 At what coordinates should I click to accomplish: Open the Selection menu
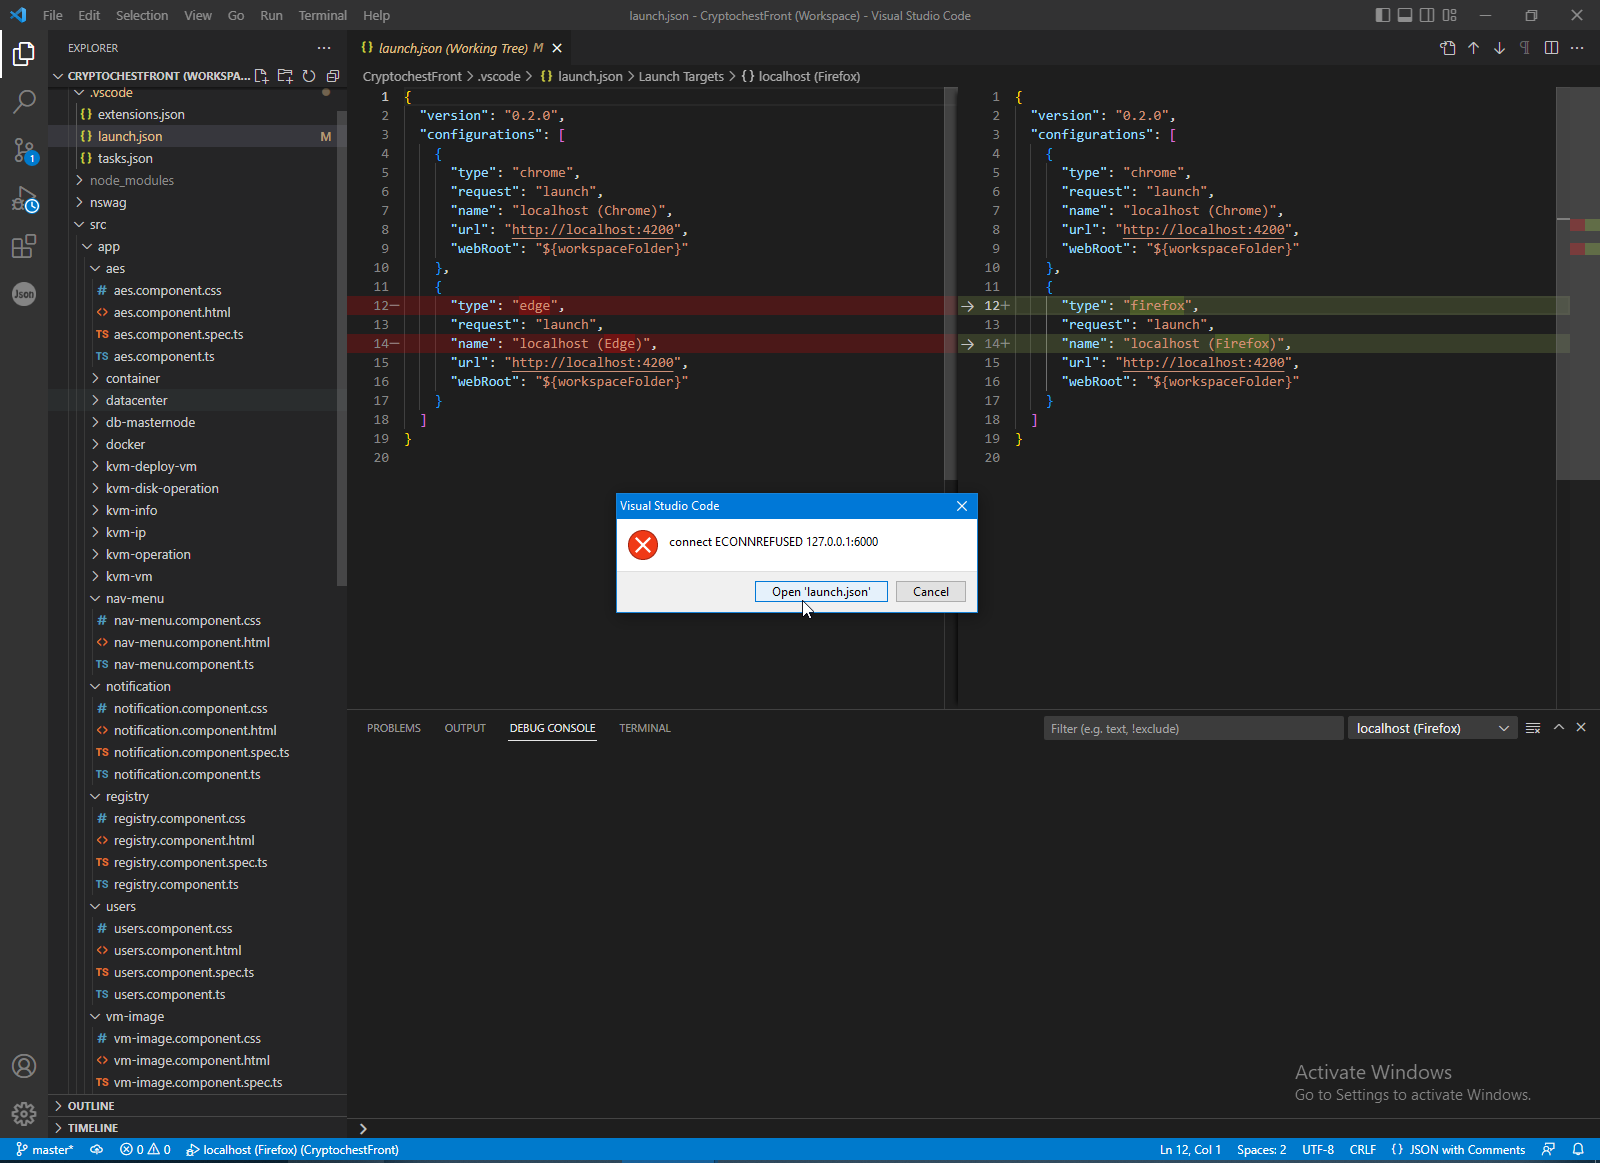pyautogui.click(x=142, y=15)
